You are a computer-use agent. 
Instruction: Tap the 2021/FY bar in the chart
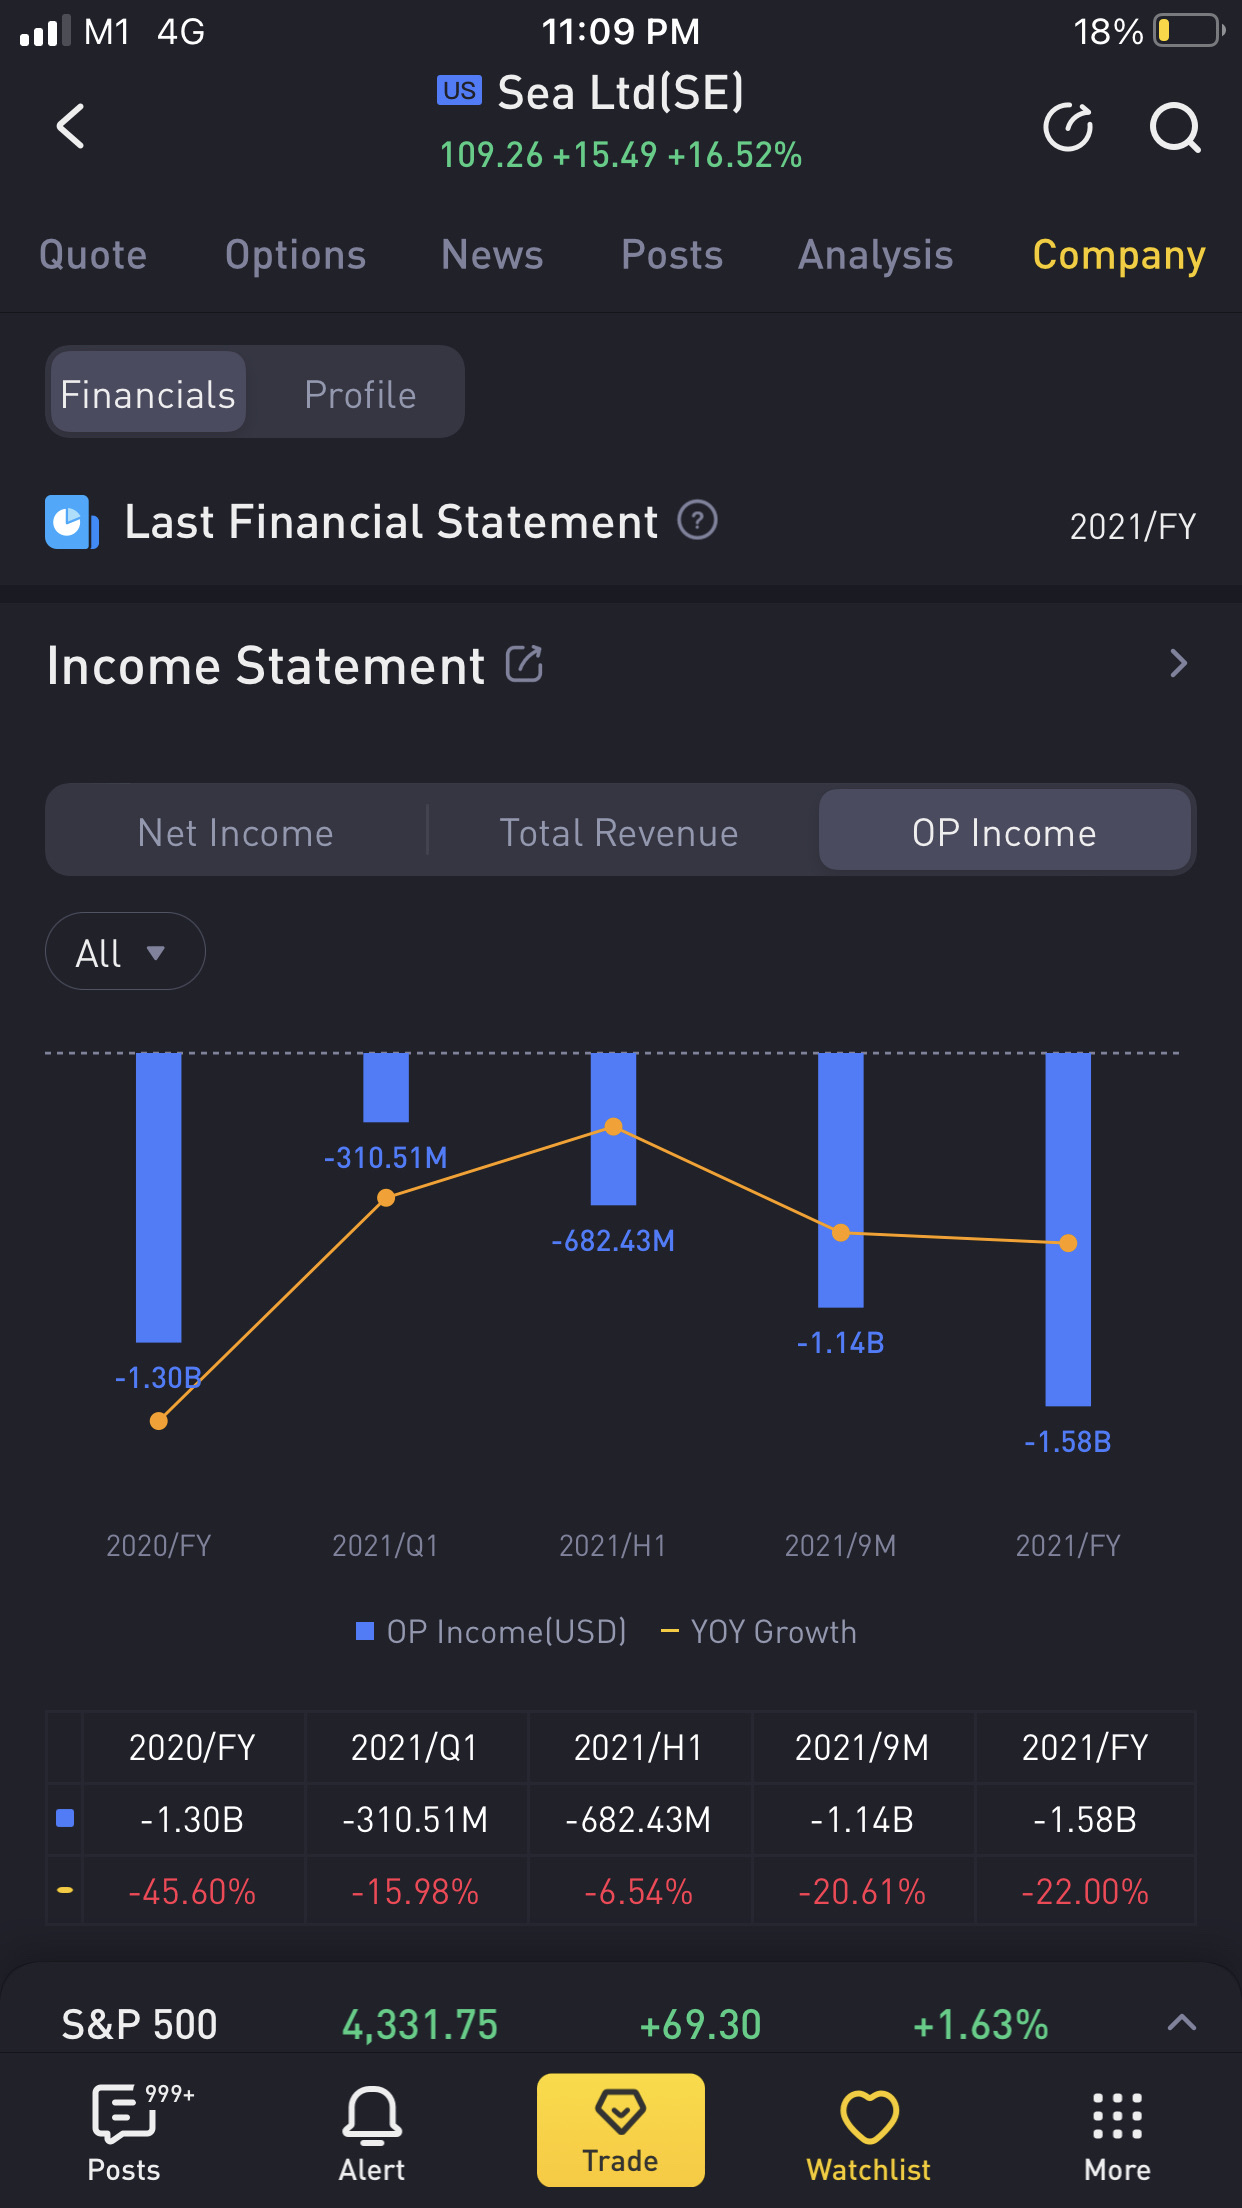tap(1067, 1228)
